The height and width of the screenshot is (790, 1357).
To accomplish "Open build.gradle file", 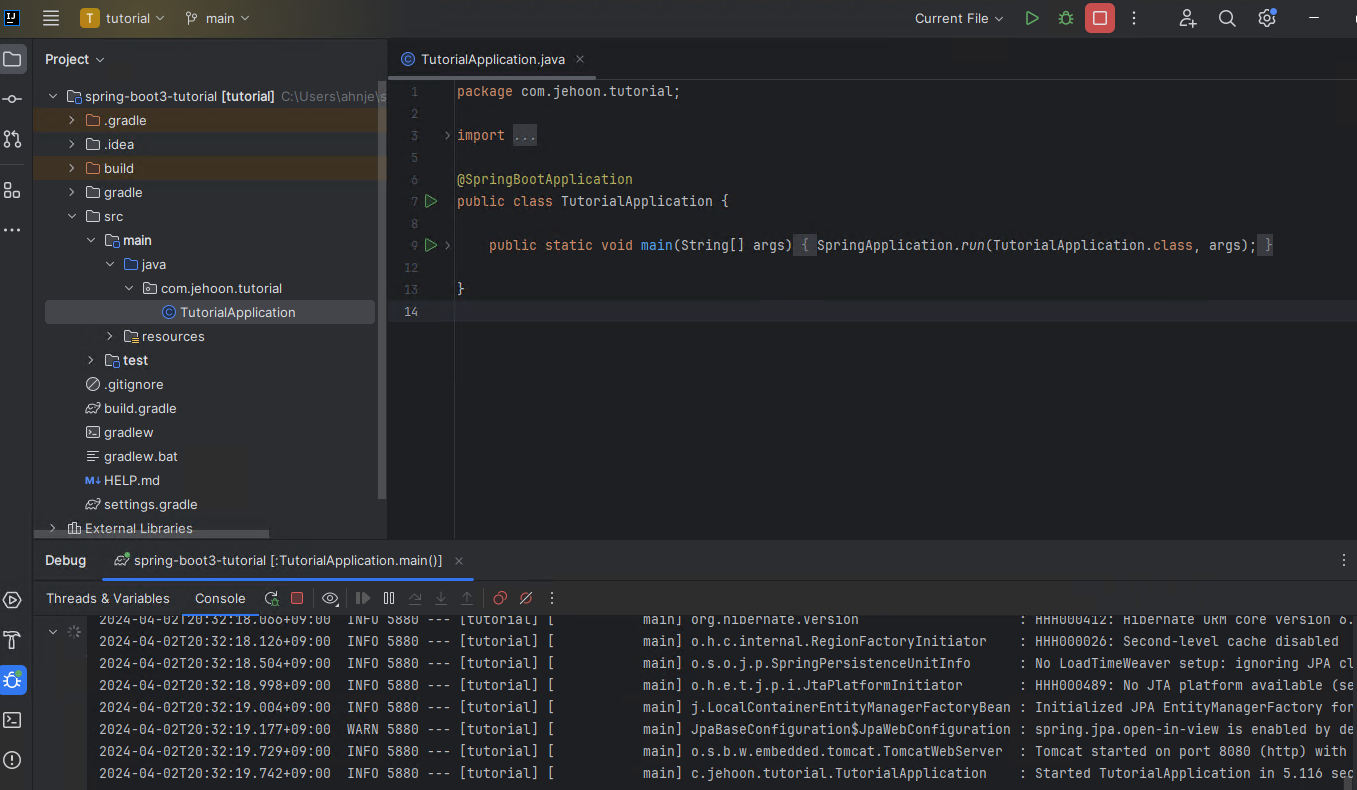I will (131, 408).
